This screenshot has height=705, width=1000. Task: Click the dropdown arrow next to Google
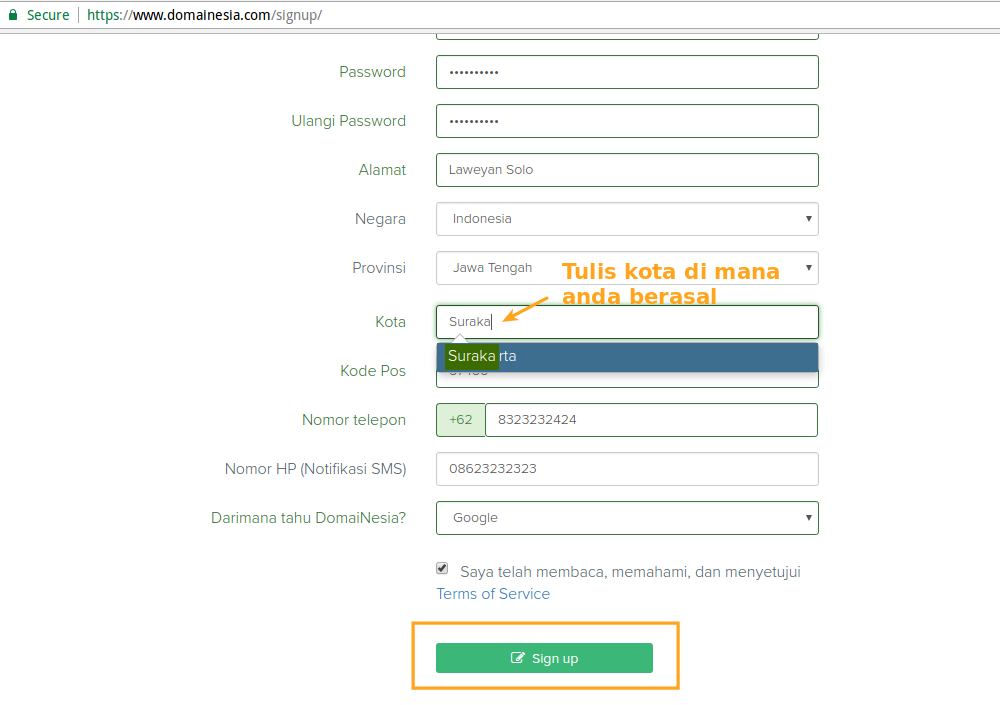tap(809, 518)
